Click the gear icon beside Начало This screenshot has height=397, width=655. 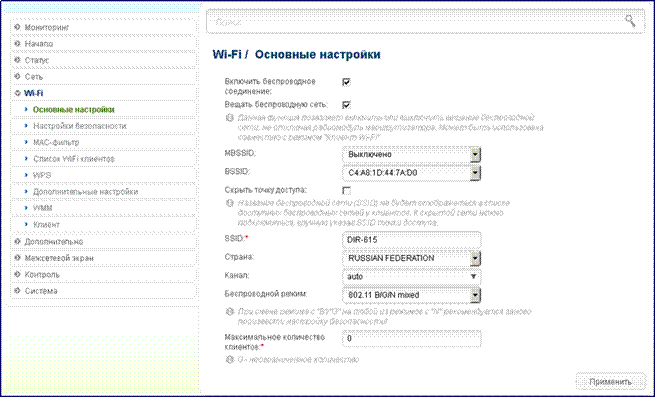17,43
